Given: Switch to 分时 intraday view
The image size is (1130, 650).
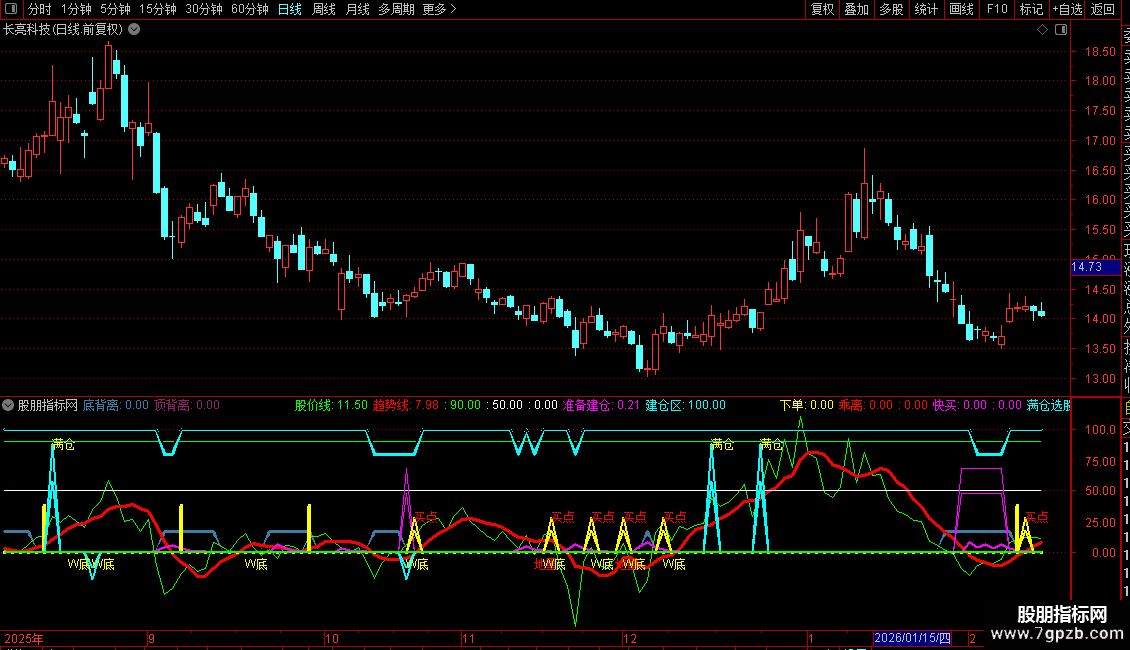Looking at the screenshot, I should (x=40, y=9).
